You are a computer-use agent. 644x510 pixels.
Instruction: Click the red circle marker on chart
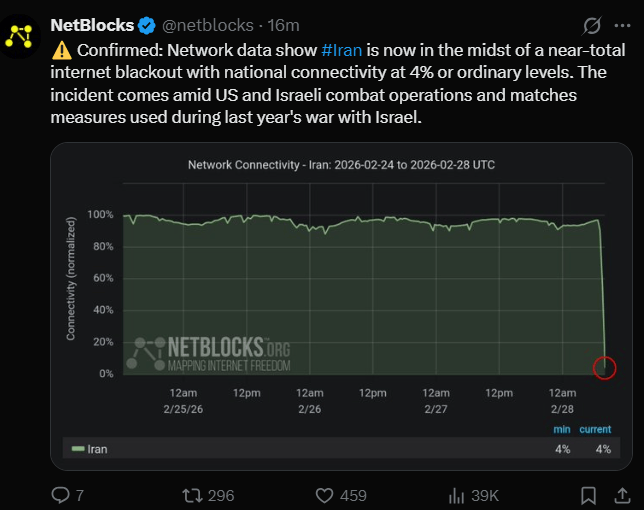point(604,367)
